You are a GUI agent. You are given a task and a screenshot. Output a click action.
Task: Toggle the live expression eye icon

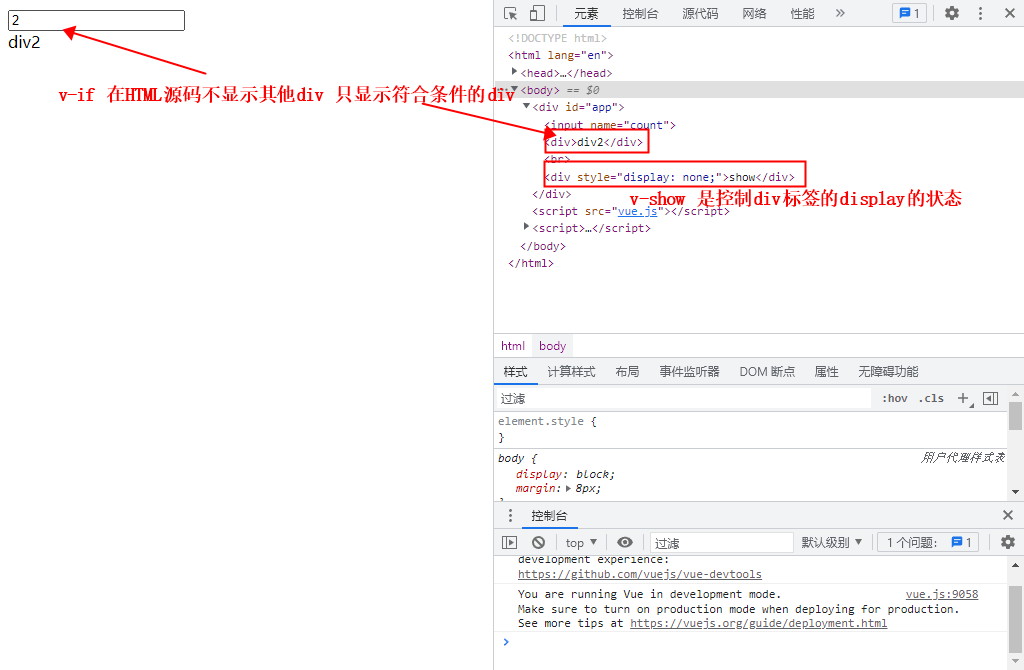[625, 543]
